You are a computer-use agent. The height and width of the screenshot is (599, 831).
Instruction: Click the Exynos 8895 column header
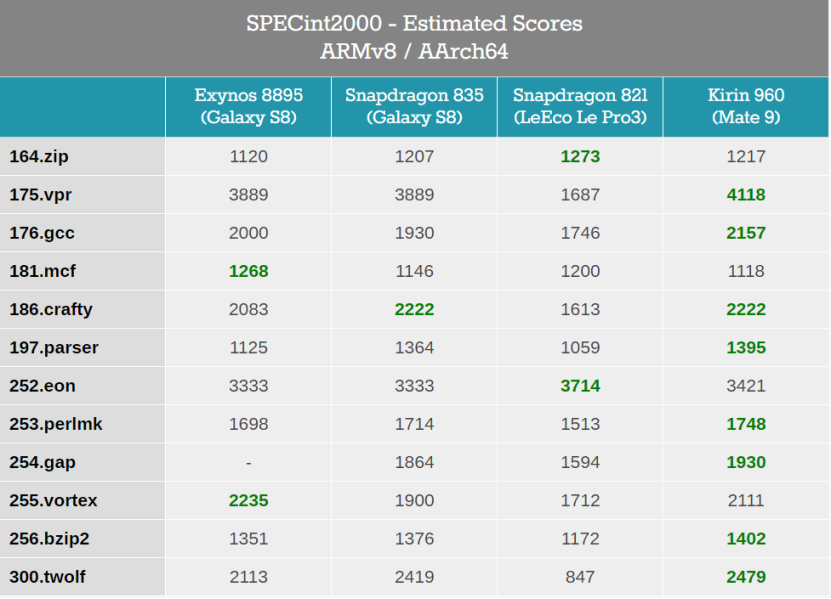pos(248,106)
